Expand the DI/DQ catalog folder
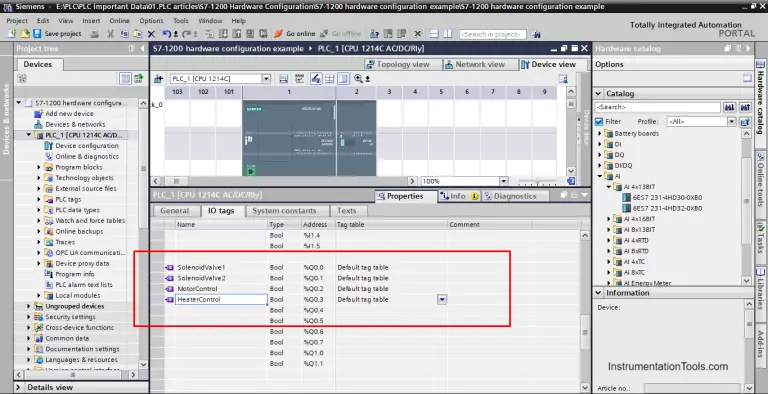Screen dimensions: 768x394 (600, 166)
